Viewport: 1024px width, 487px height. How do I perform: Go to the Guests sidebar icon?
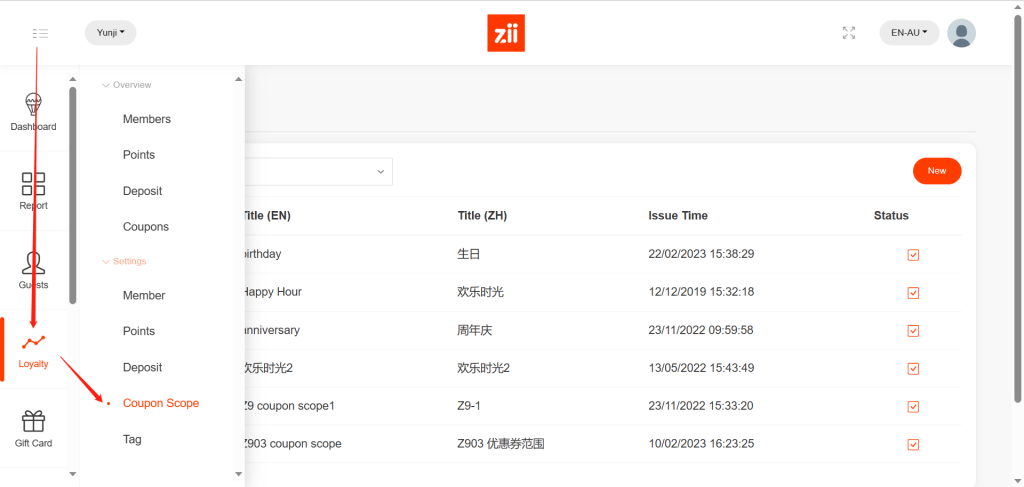pyautogui.click(x=33, y=269)
